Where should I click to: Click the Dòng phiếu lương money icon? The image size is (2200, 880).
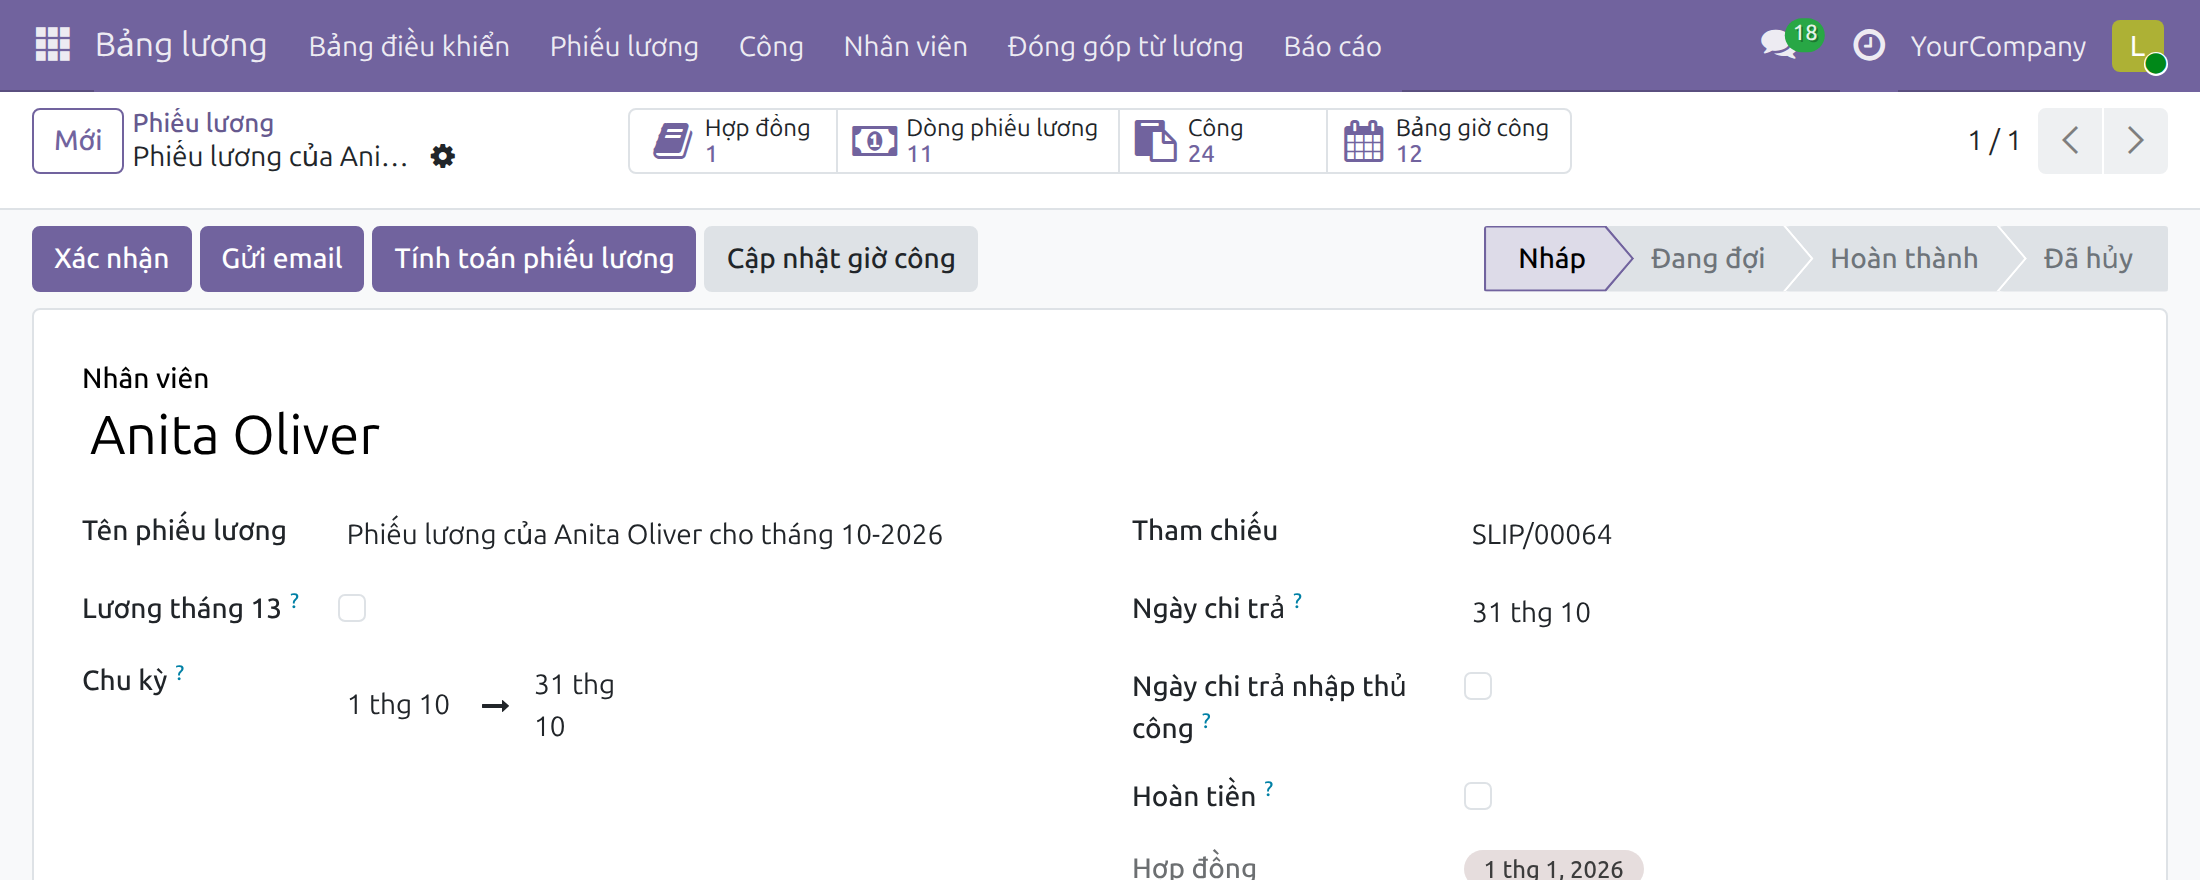[x=874, y=141]
